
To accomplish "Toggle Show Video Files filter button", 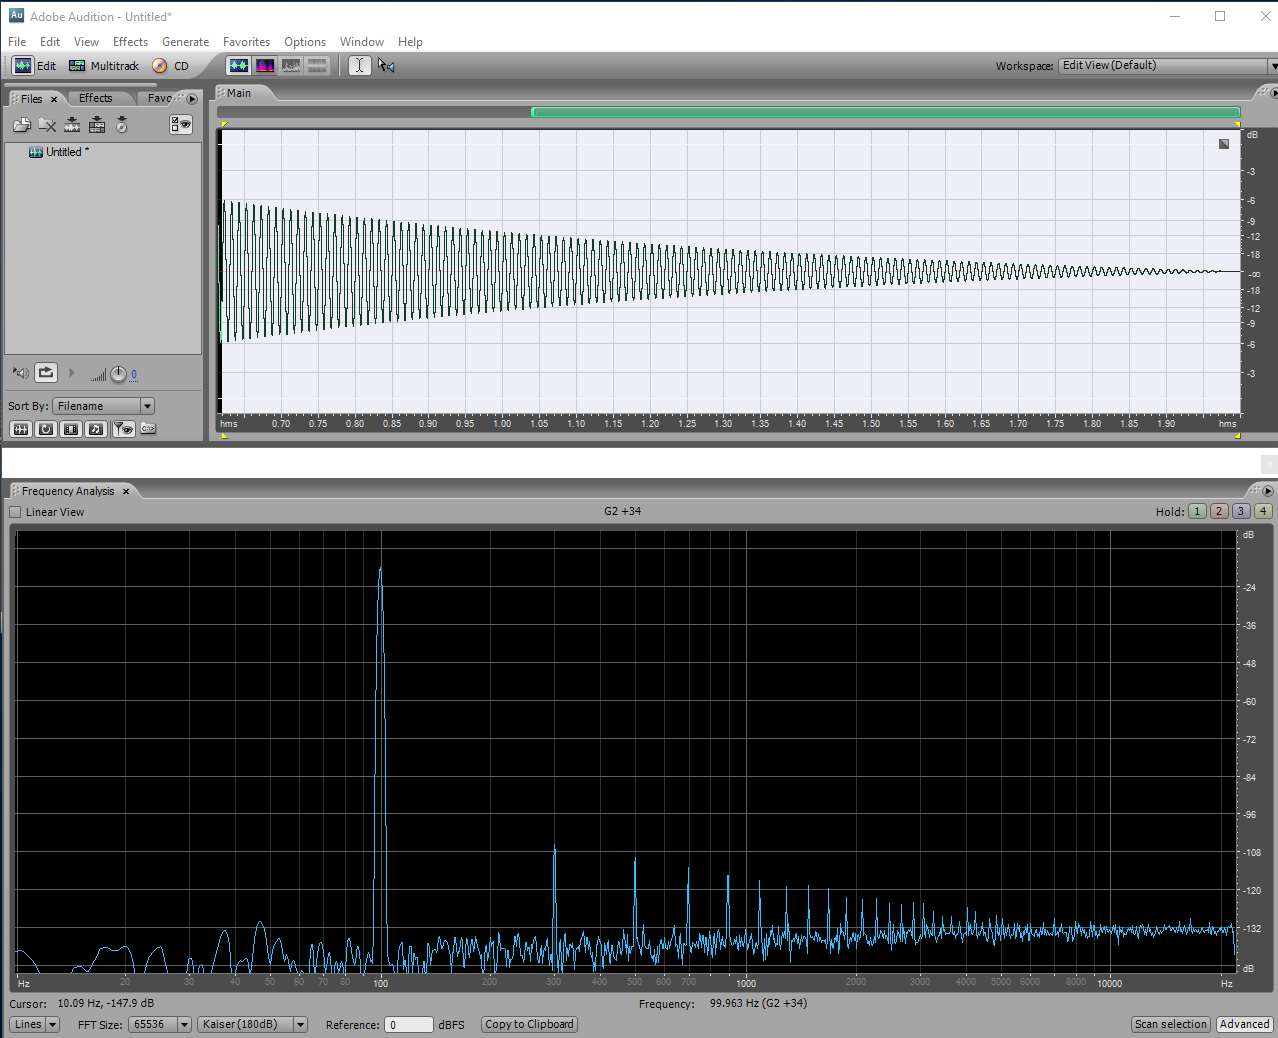I will (71, 429).
